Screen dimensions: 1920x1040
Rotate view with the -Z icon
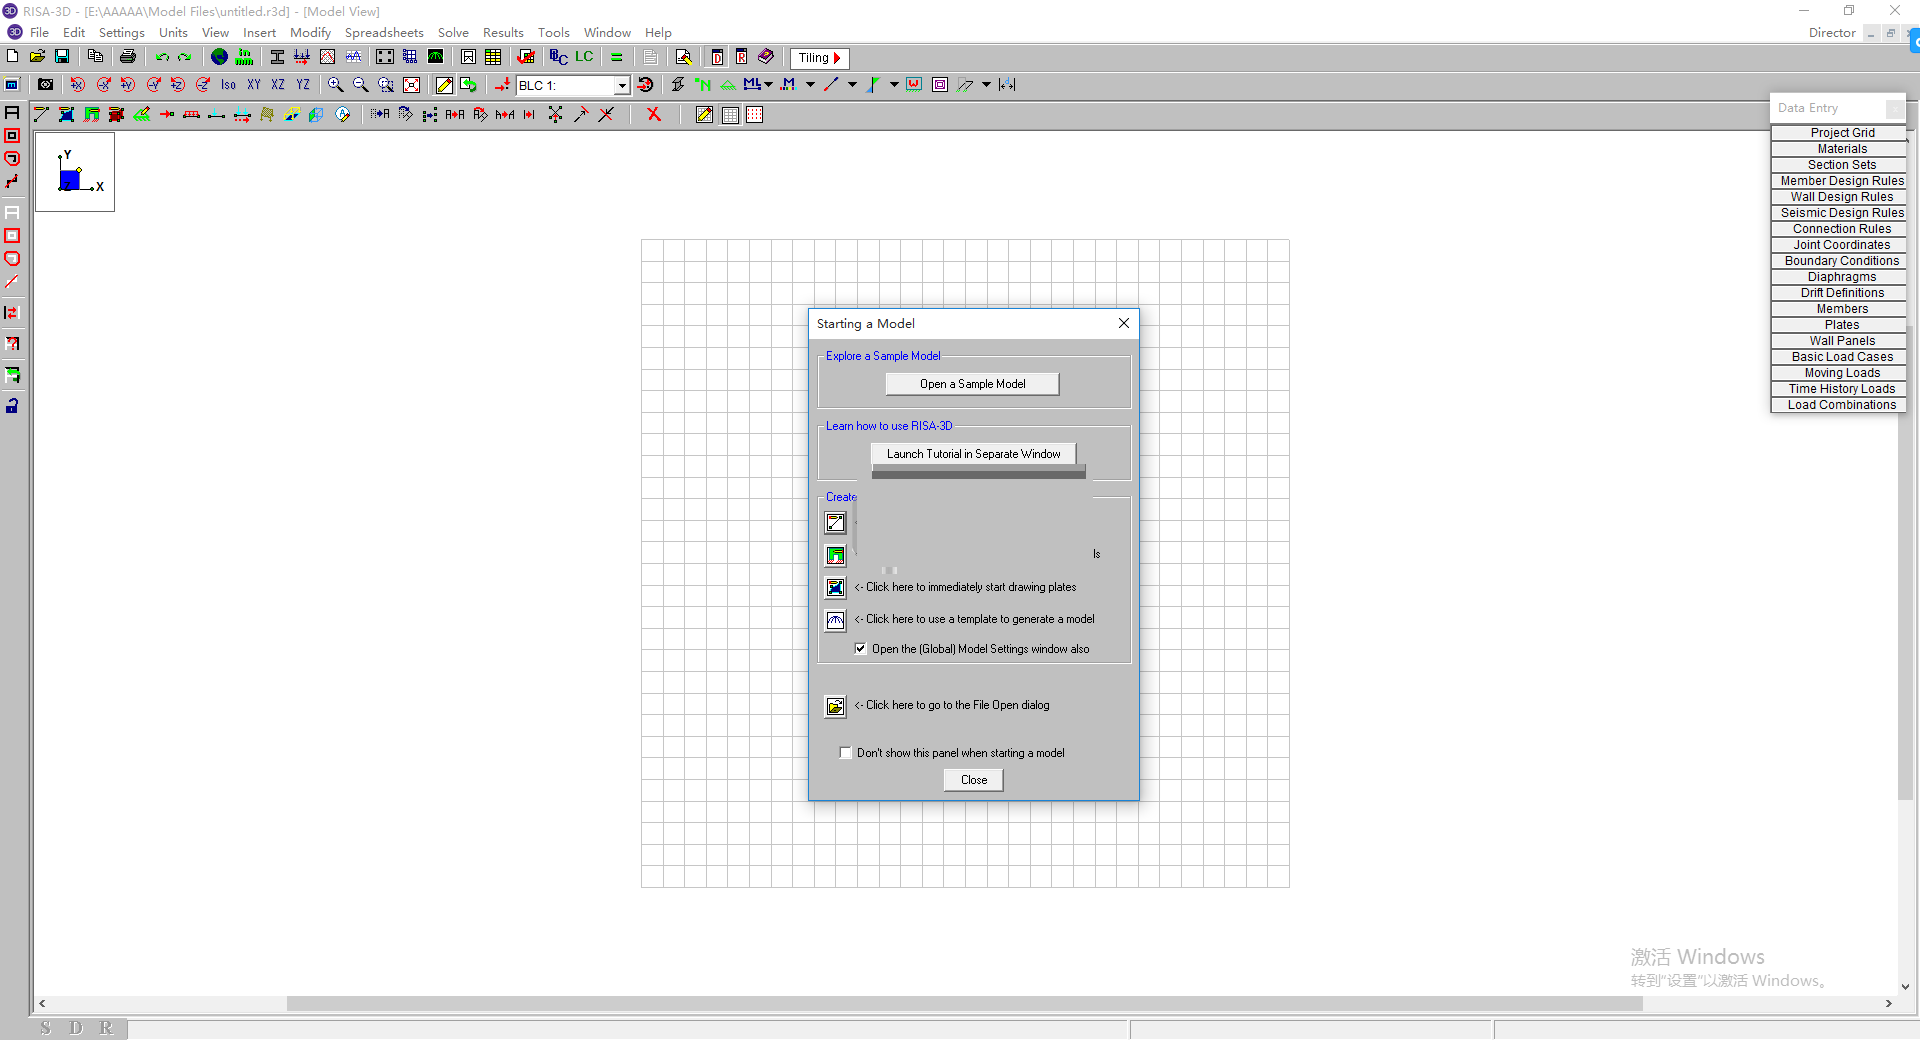(x=203, y=85)
